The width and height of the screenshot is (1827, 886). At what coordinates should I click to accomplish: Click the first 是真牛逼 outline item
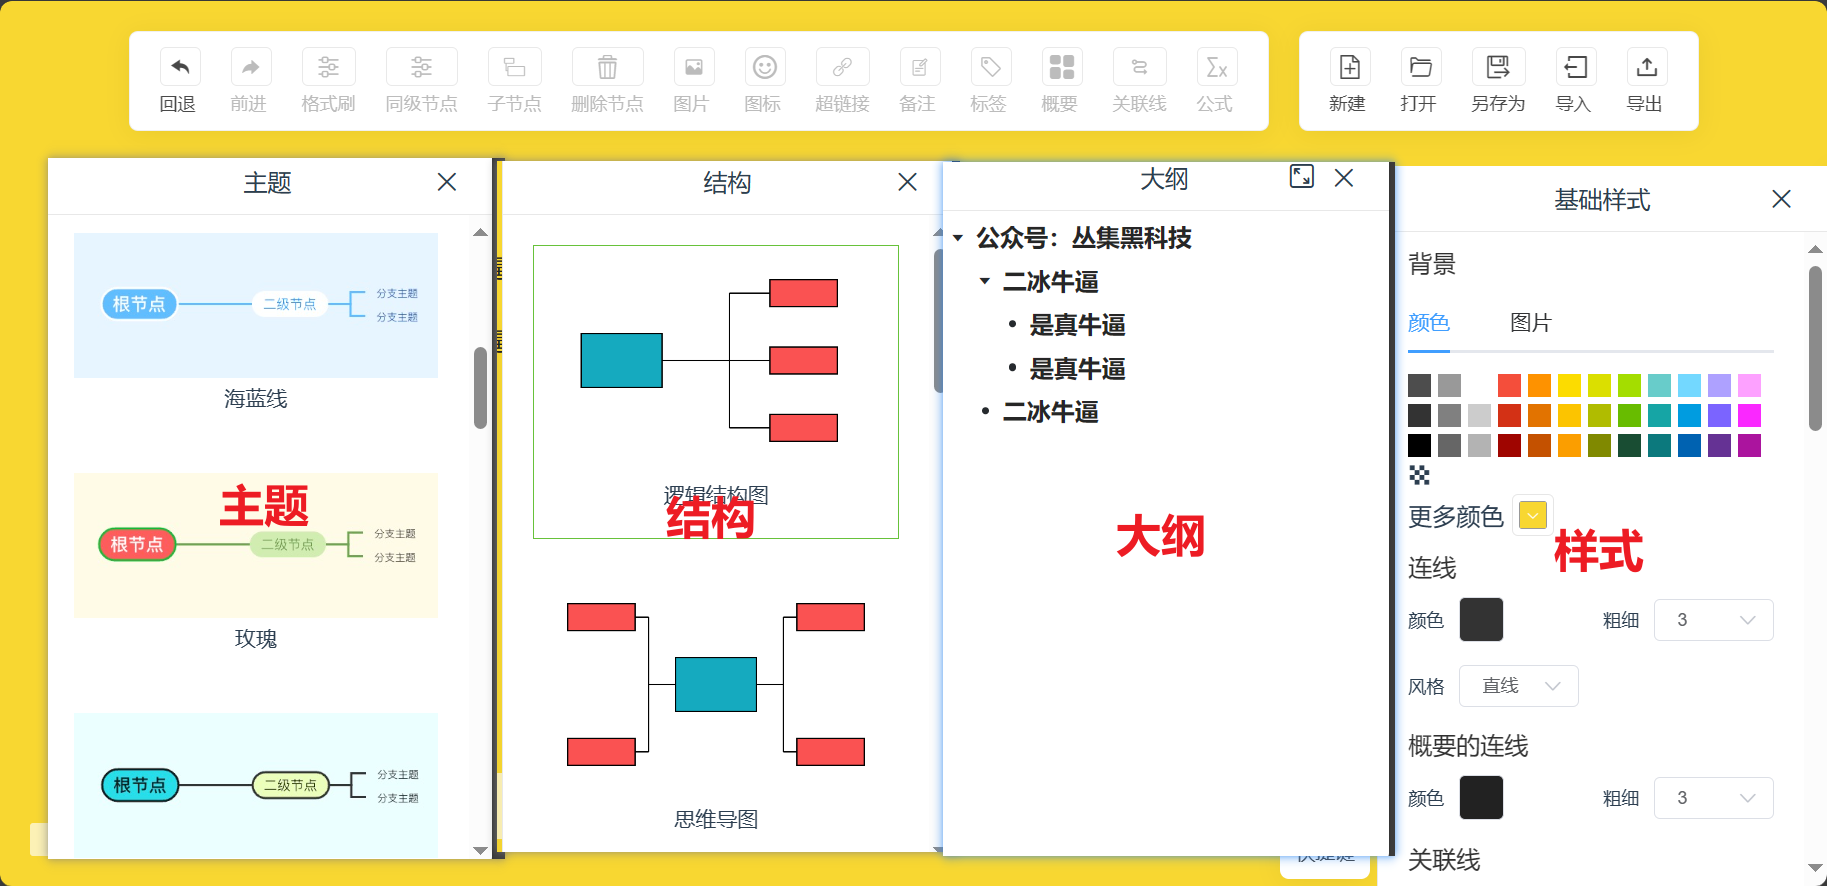pos(1078,325)
